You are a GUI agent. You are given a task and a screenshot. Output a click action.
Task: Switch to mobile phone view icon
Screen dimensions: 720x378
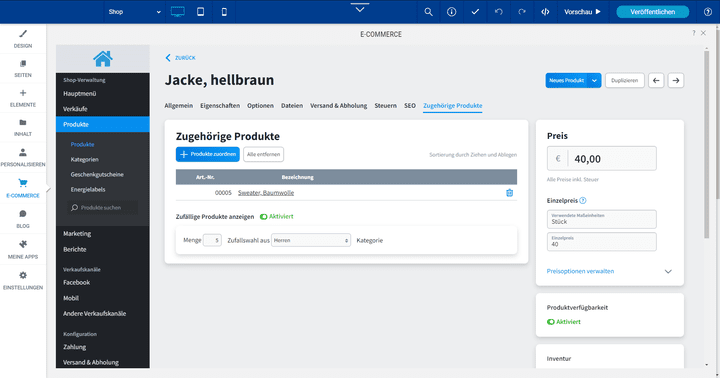pos(224,12)
